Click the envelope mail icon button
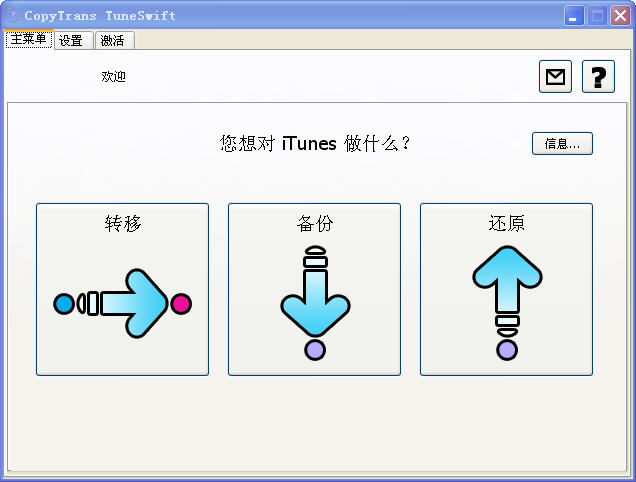Viewport: 636px width, 482px height. 555,76
